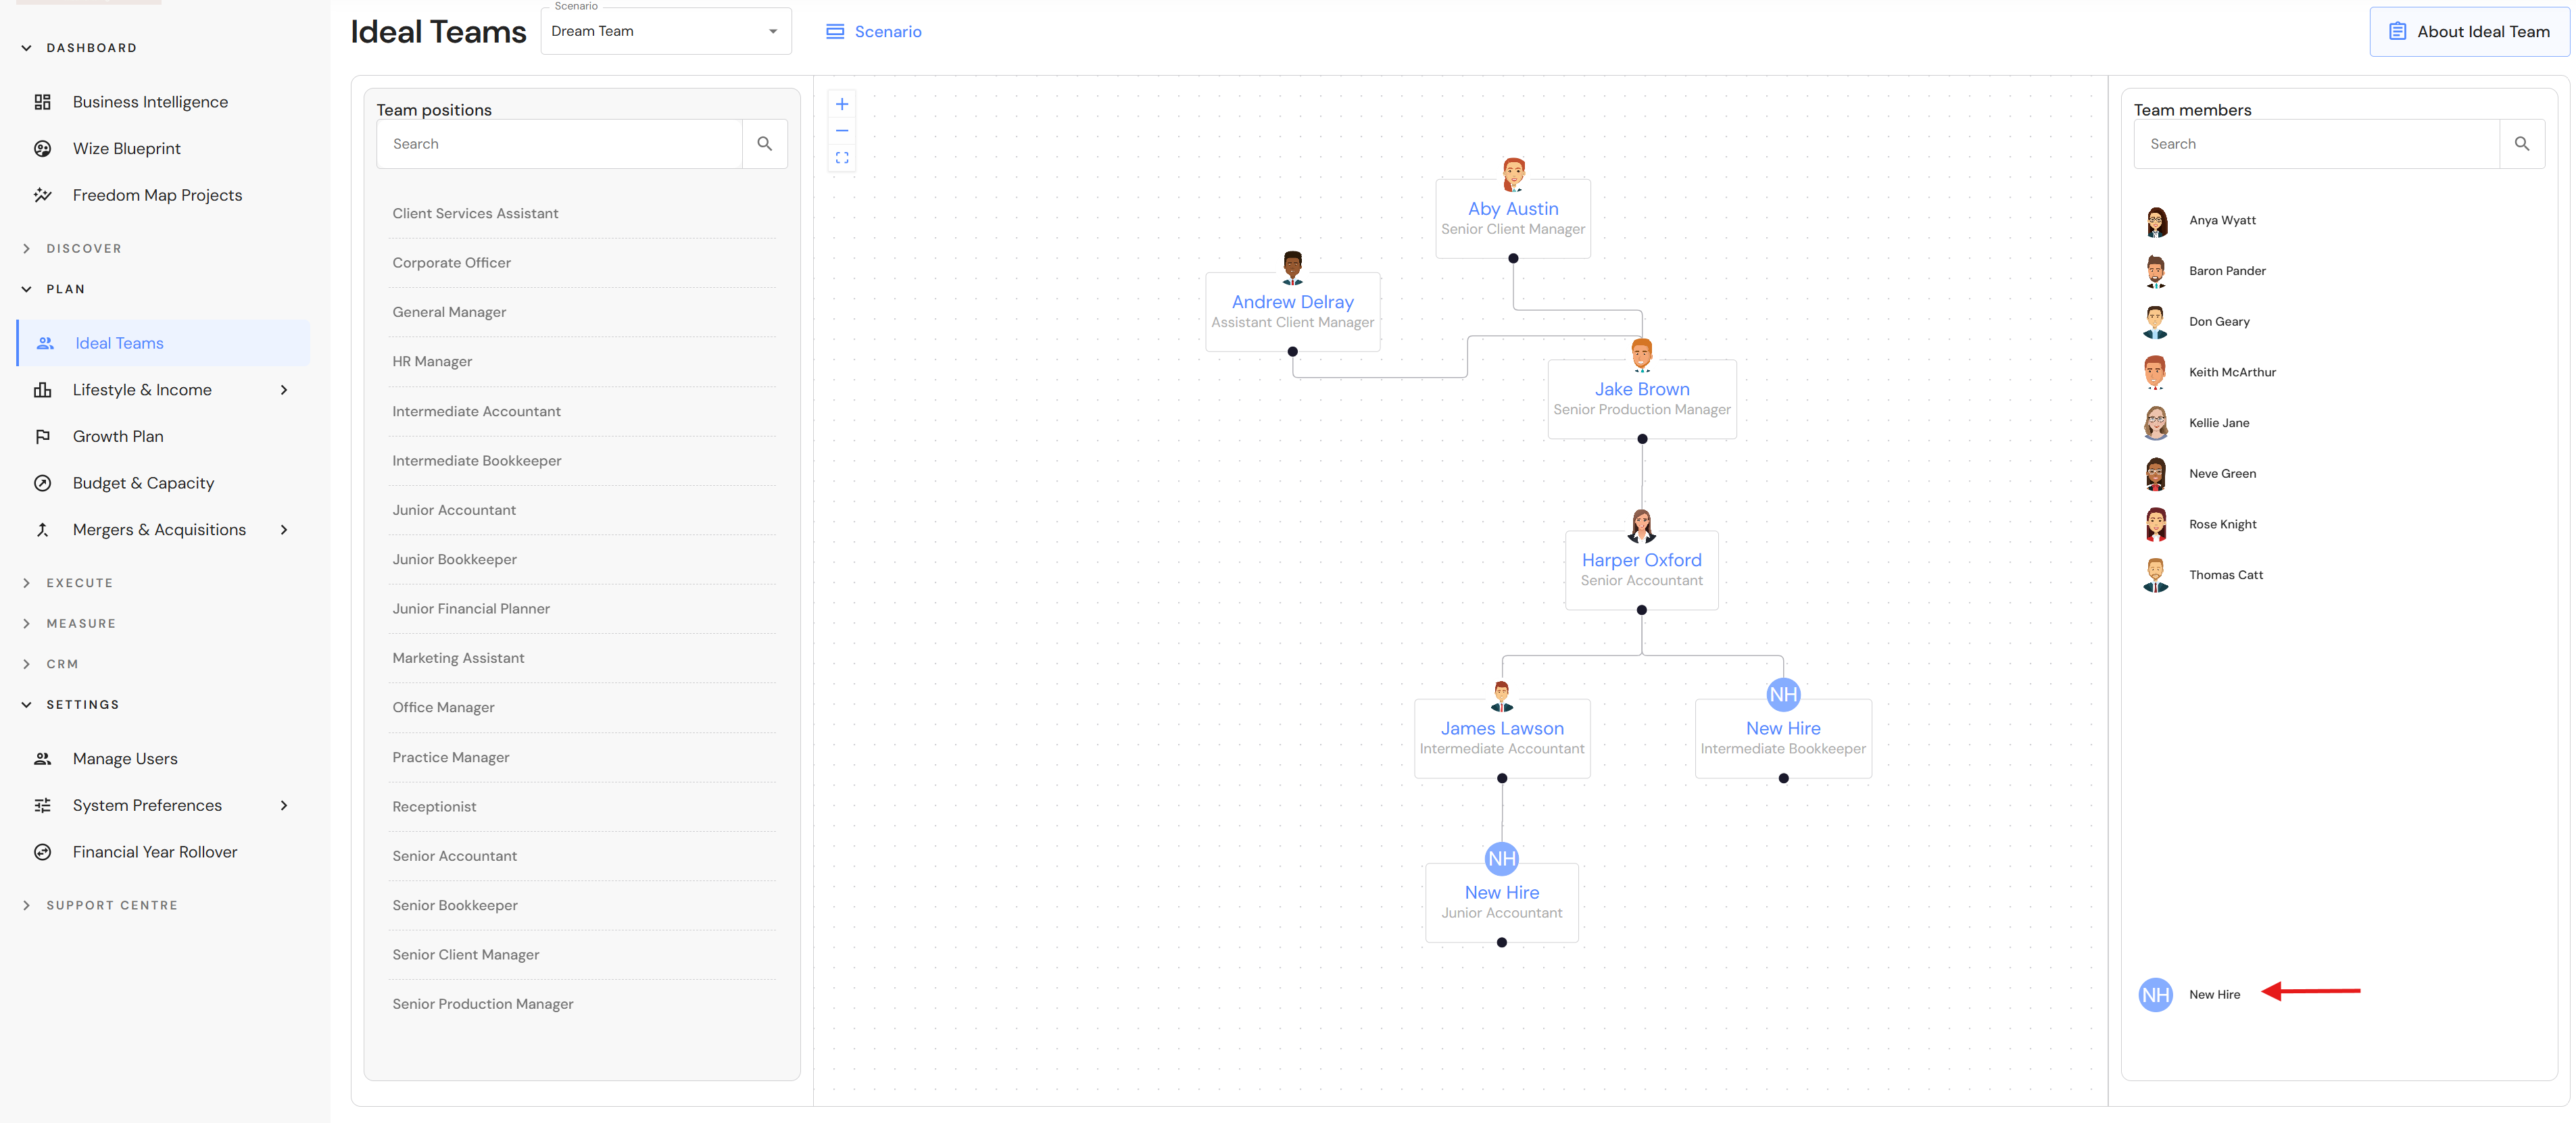Click the zoom out minus icon
The width and height of the screenshot is (2576, 1123).
[842, 131]
